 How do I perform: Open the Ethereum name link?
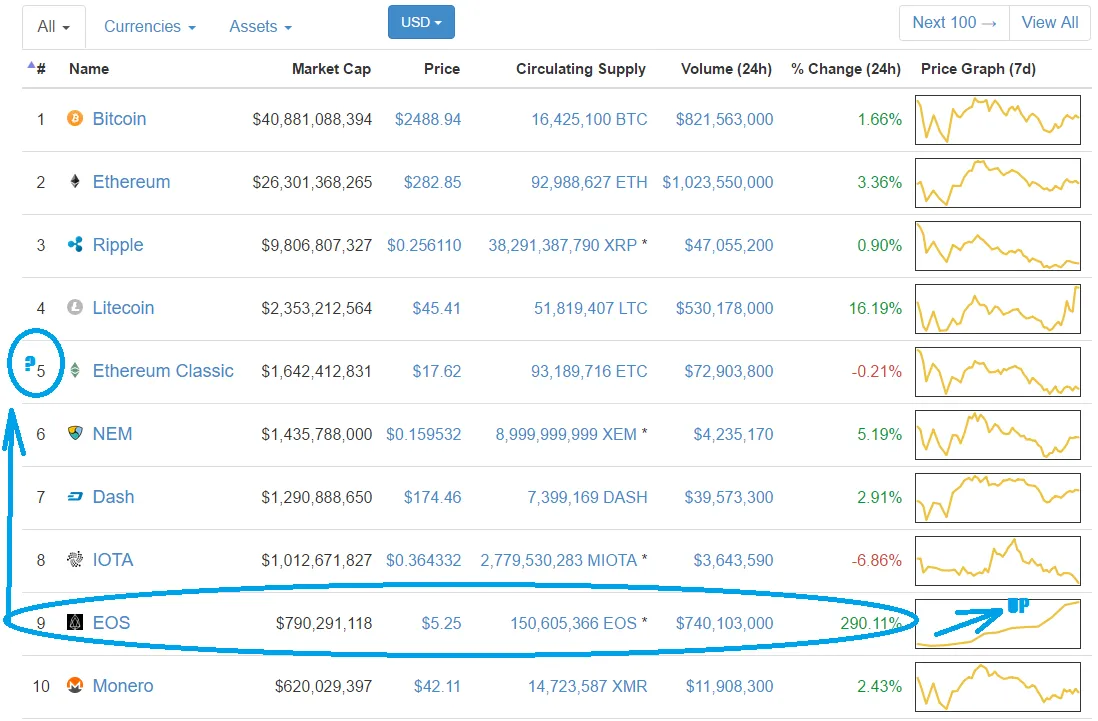[131, 181]
